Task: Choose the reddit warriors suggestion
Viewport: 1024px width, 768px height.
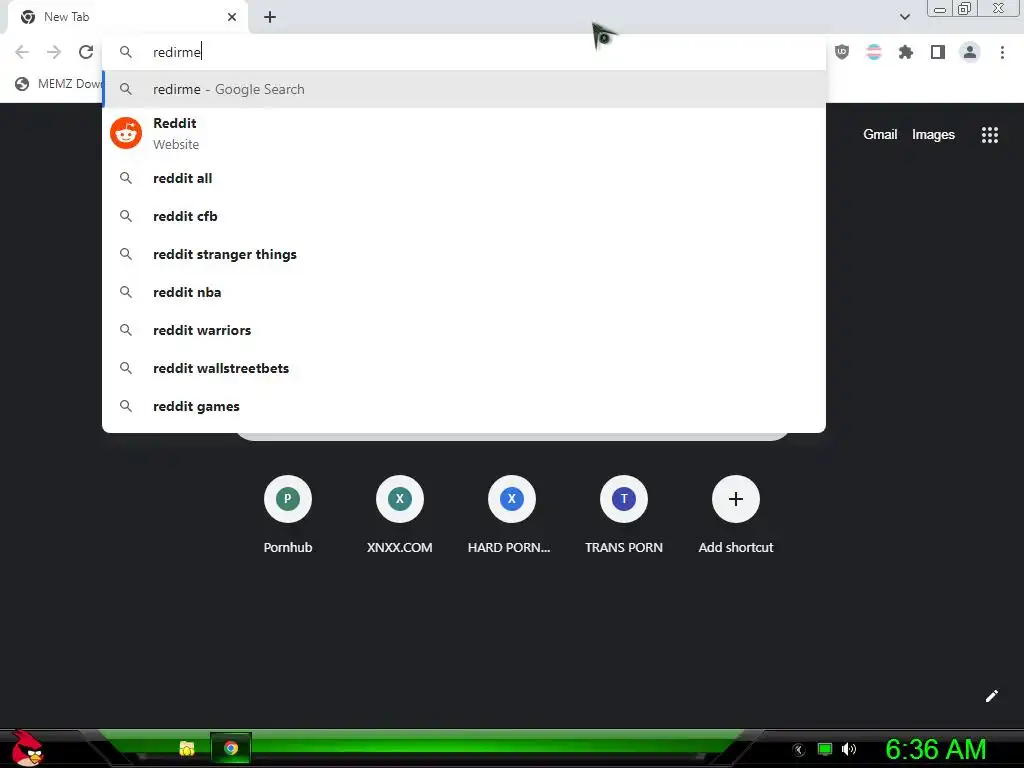Action: (464, 330)
